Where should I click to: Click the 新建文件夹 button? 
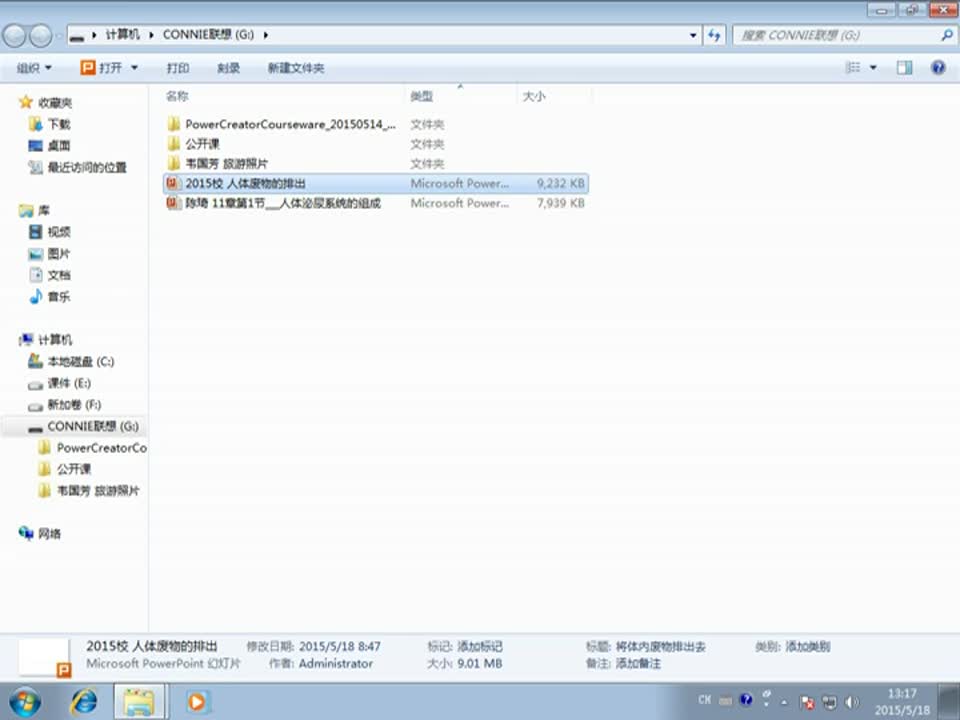pyautogui.click(x=296, y=68)
